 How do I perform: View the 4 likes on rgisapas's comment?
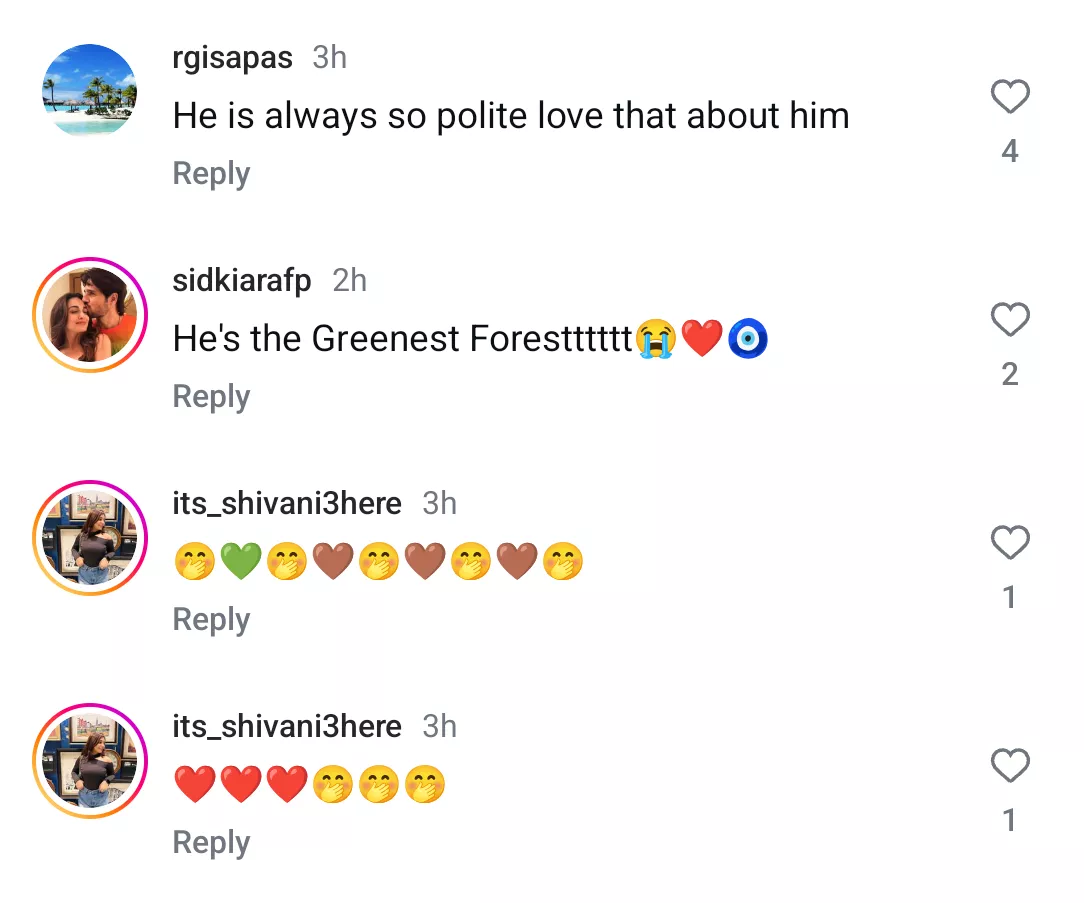(1010, 152)
